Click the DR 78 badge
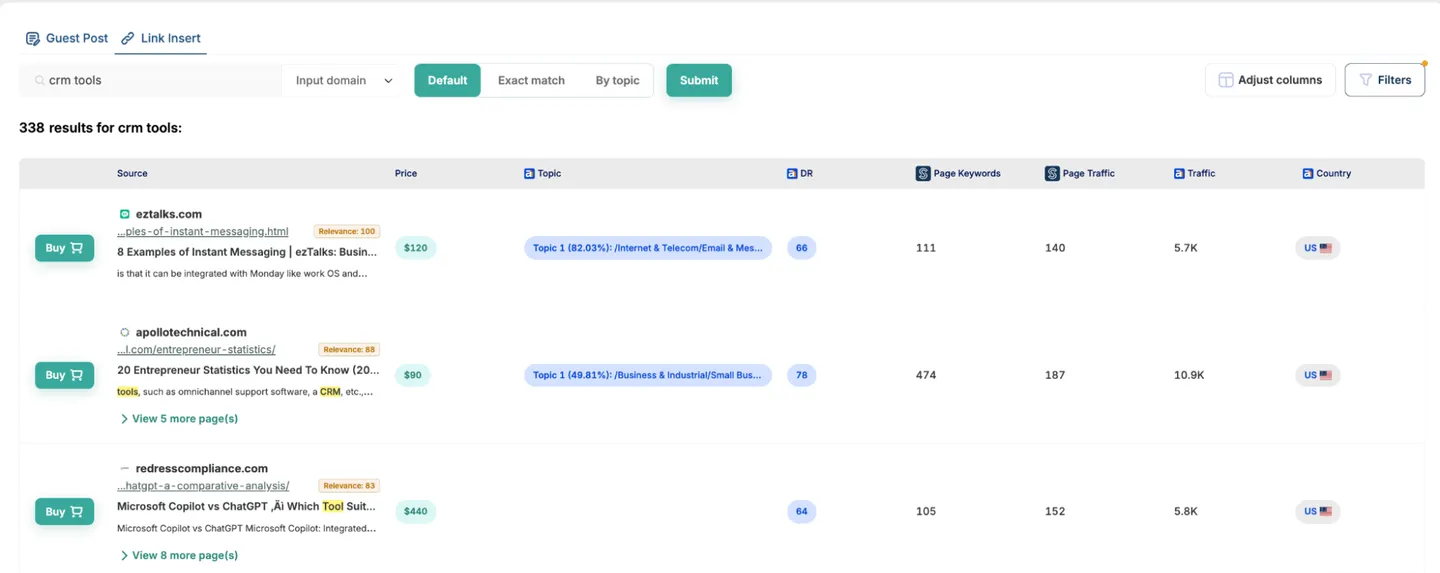This screenshot has height=573, width=1440. [802, 375]
